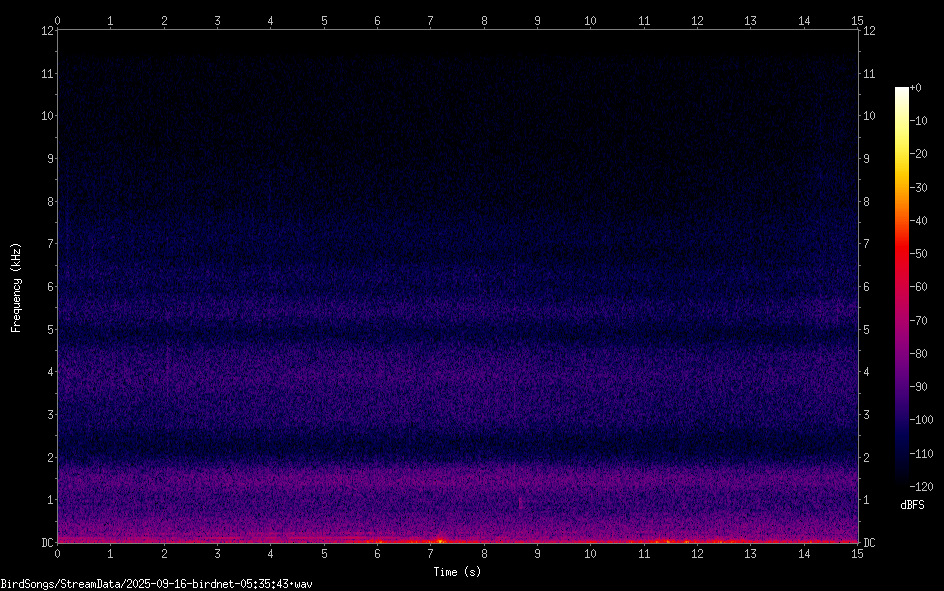The height and width of the screenshot is (591, 944).
Task: Click the "DC" label on left frequency axis
Action: (x=47, y=543)
